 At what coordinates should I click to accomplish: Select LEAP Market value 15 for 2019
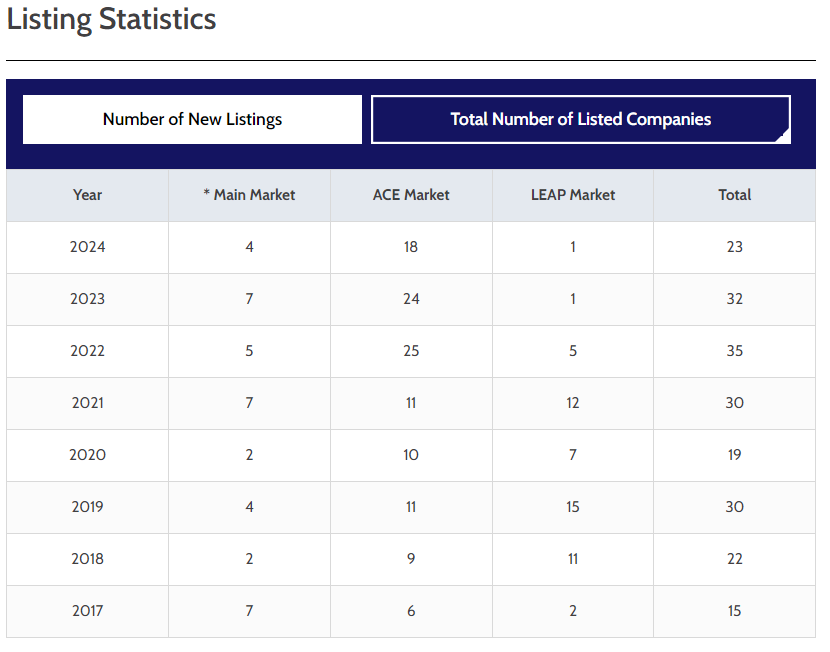573,507
